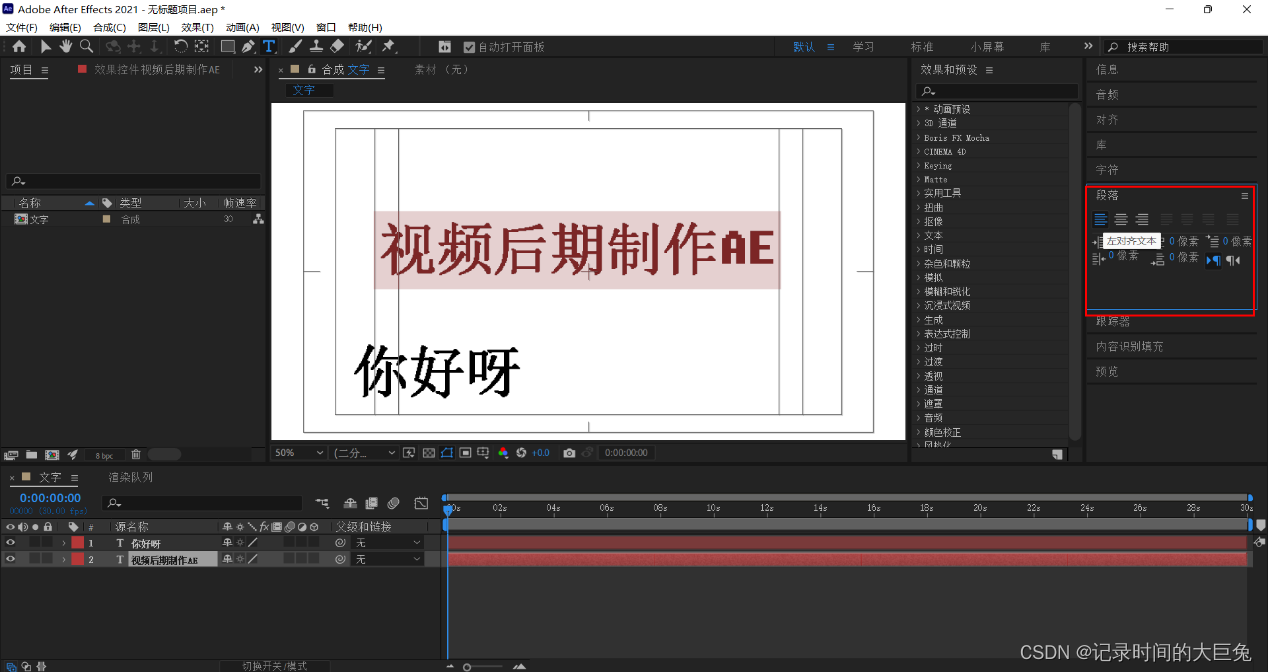Select the Rectangle shape tool
The height and width of the screenshot is (672, 1268).
tap(228, 47)
